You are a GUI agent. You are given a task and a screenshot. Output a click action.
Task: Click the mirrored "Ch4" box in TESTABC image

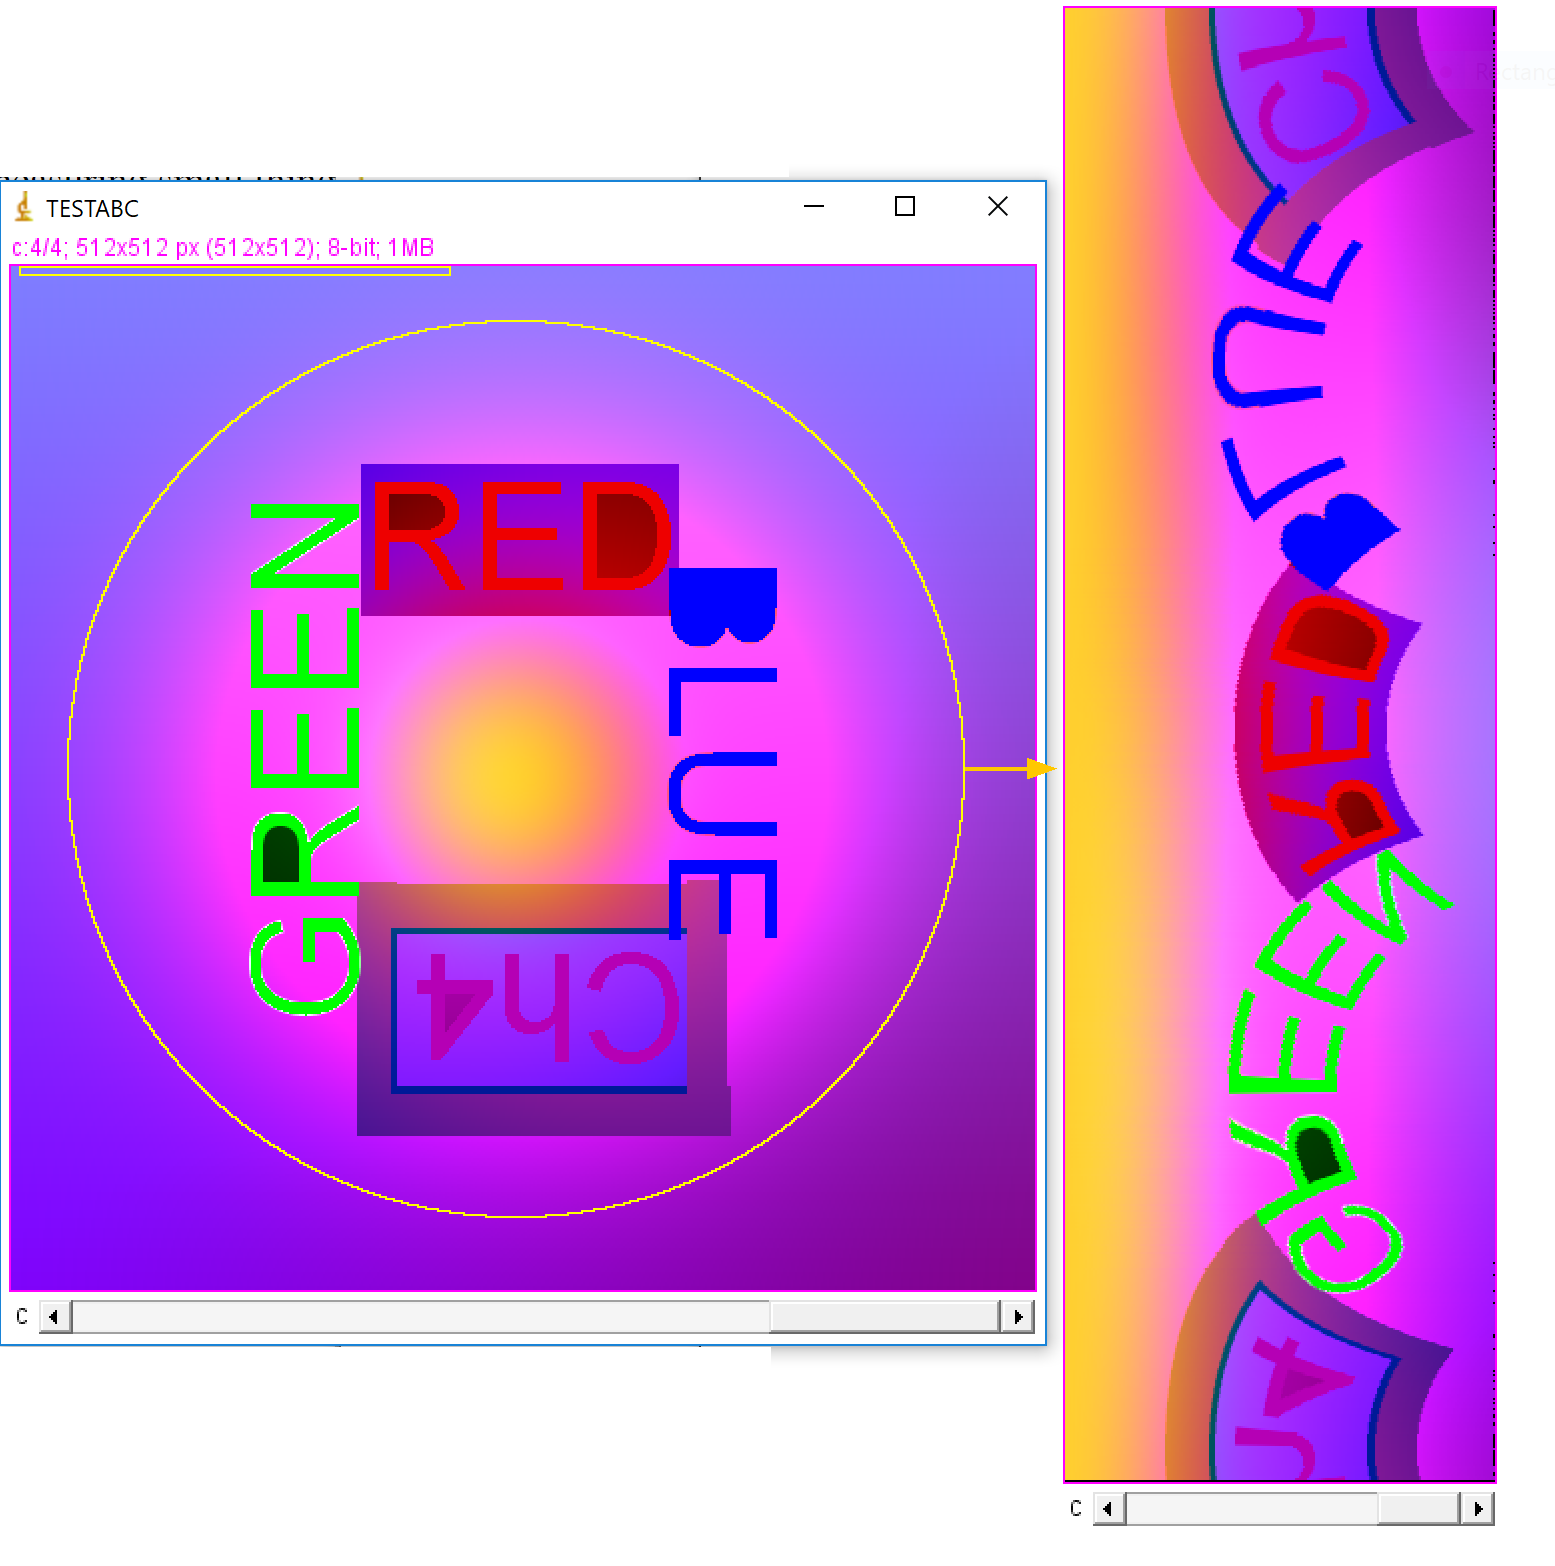[x=540, y=1010]
